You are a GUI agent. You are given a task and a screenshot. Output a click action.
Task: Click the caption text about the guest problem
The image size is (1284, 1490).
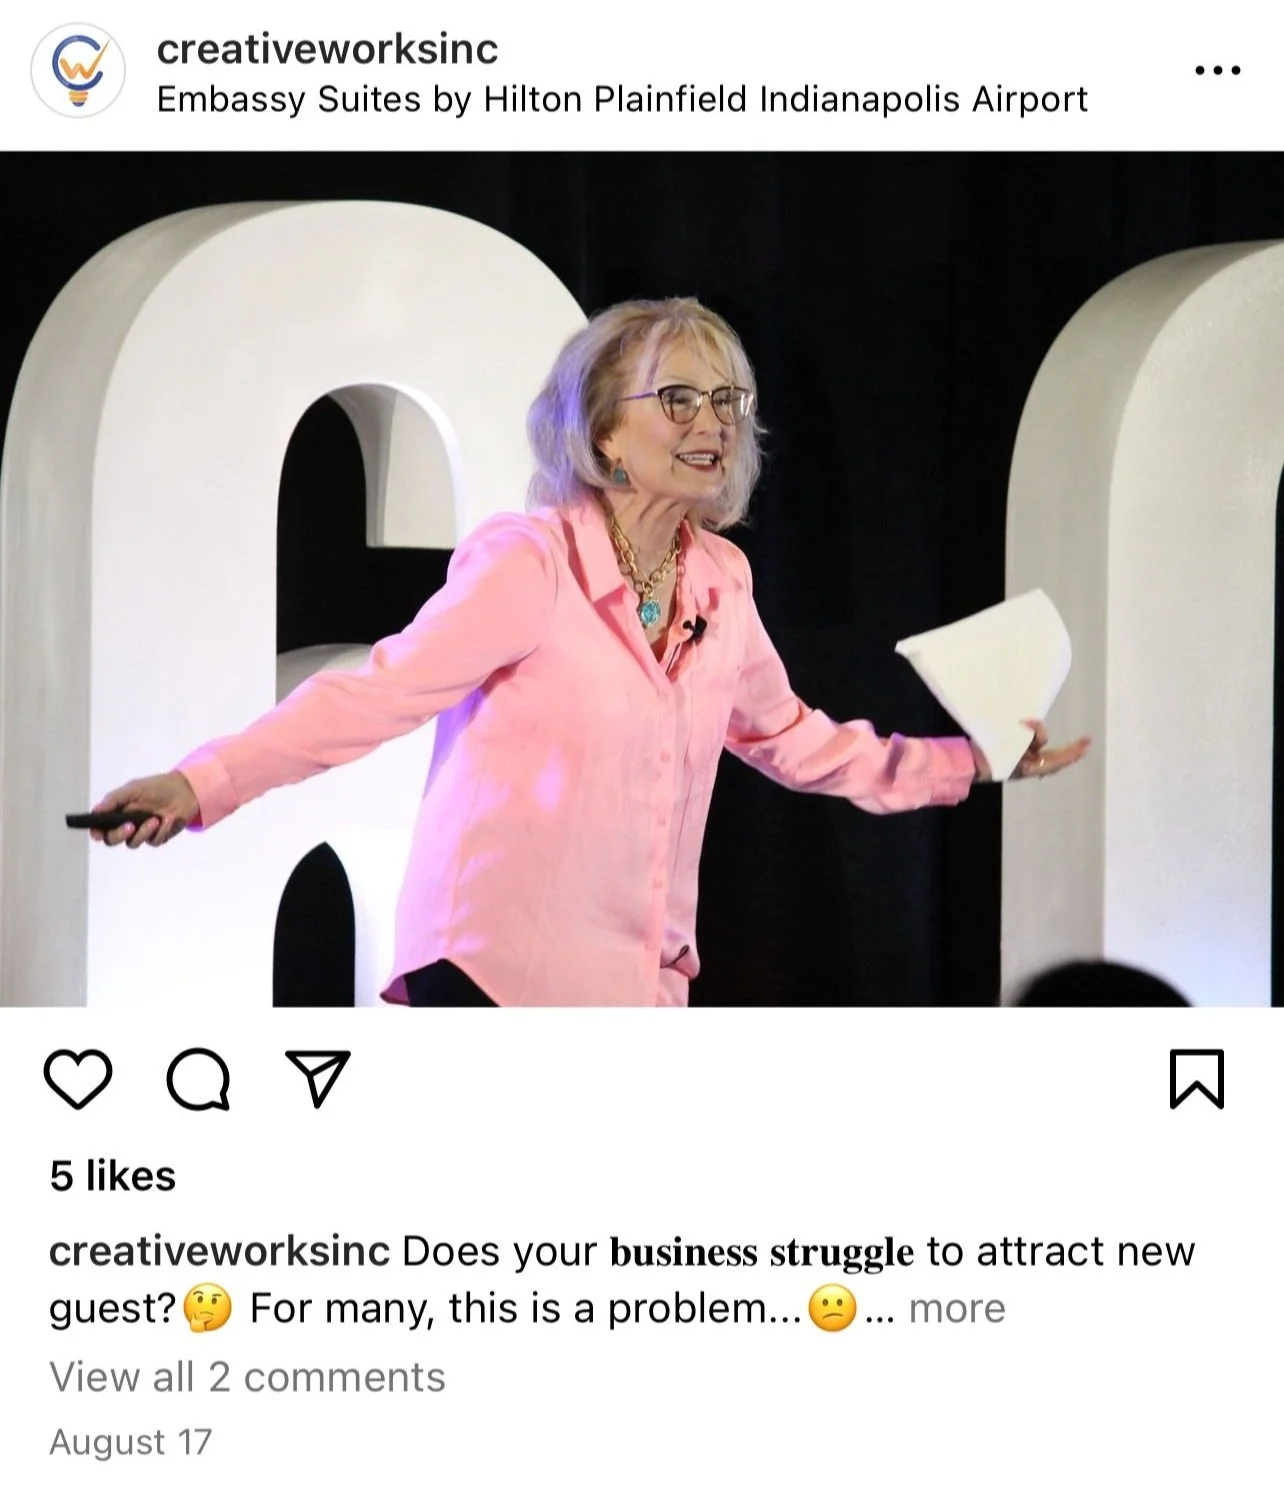(x=525, y=1308)
